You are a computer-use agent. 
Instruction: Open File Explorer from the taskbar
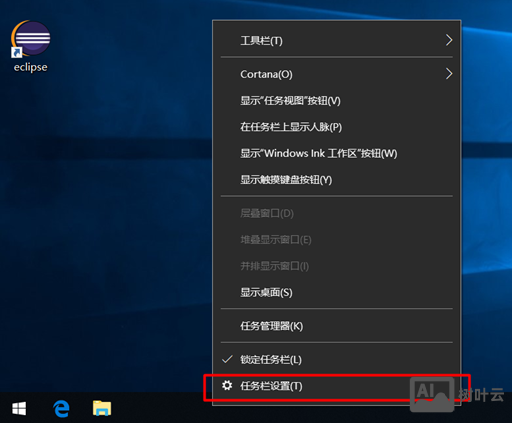[102, 408]
